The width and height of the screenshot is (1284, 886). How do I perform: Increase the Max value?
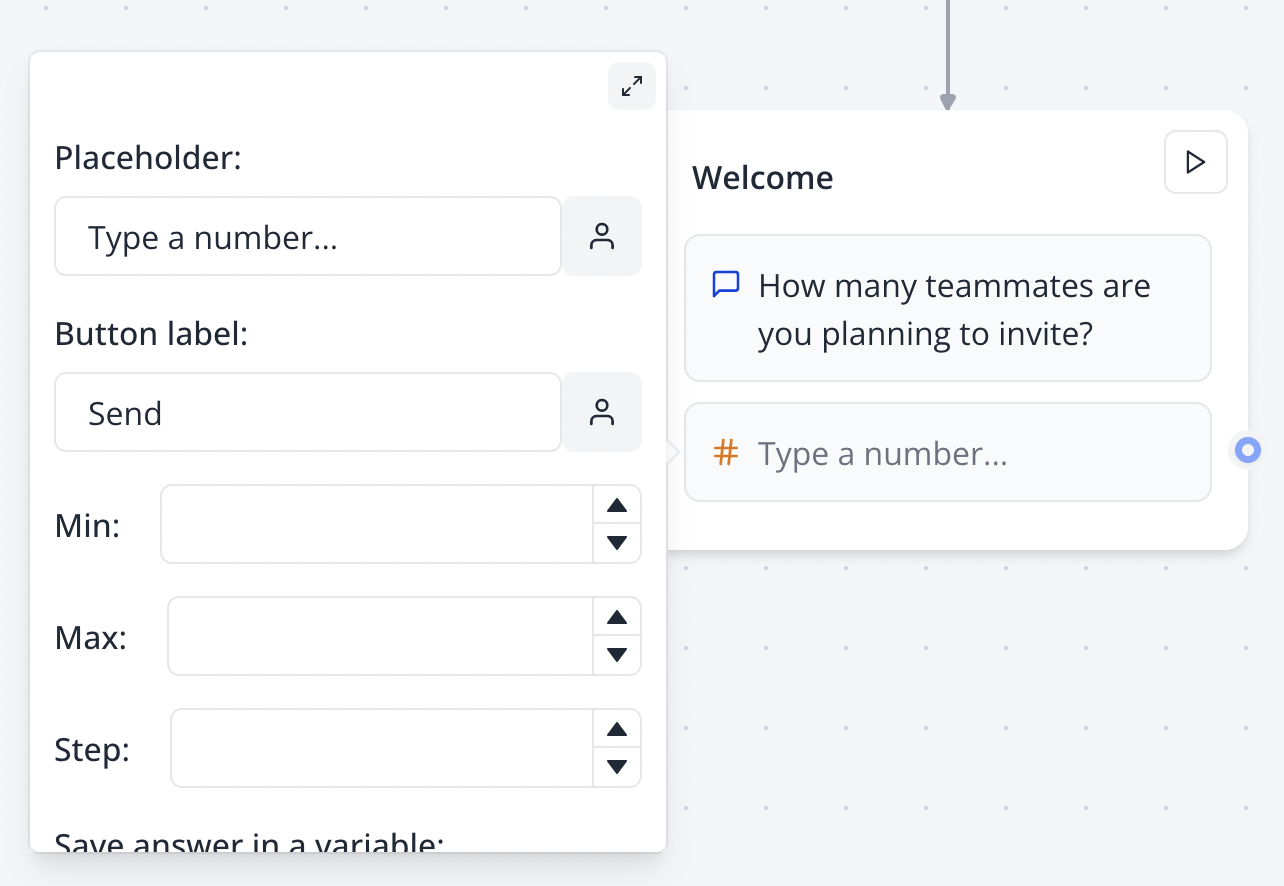617,617
